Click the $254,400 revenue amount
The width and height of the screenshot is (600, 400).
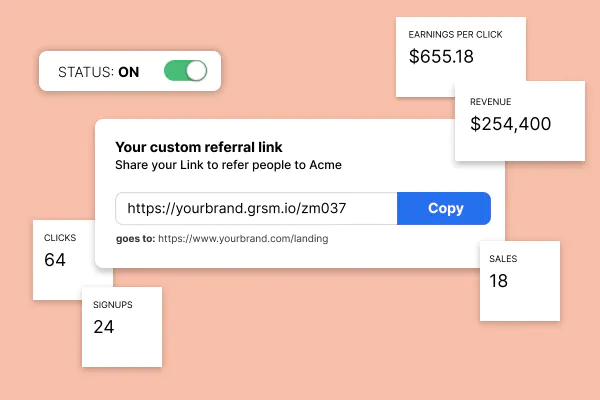point(510,124)
